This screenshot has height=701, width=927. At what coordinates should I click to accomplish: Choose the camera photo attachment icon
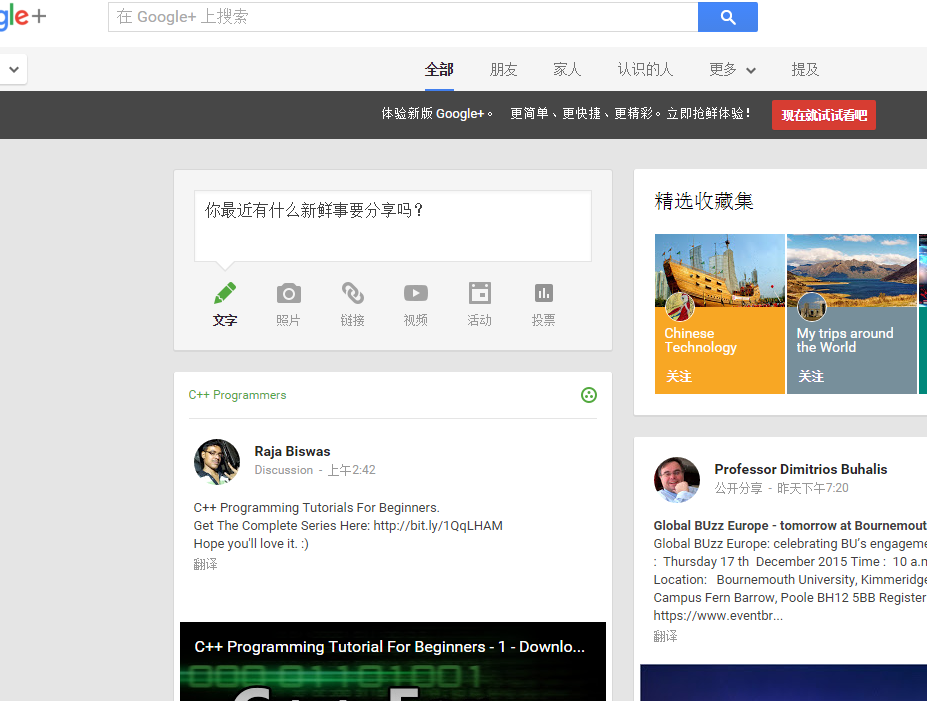pos(289,293)
